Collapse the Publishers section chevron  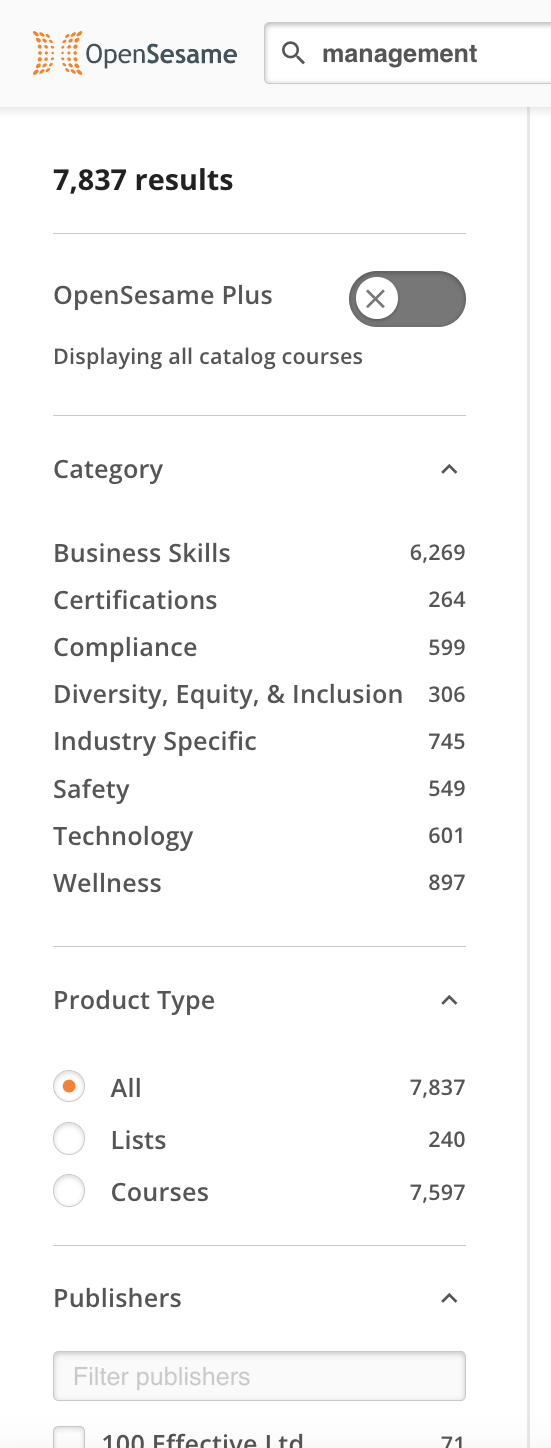pyautogui.click(x=449, y=1298)
